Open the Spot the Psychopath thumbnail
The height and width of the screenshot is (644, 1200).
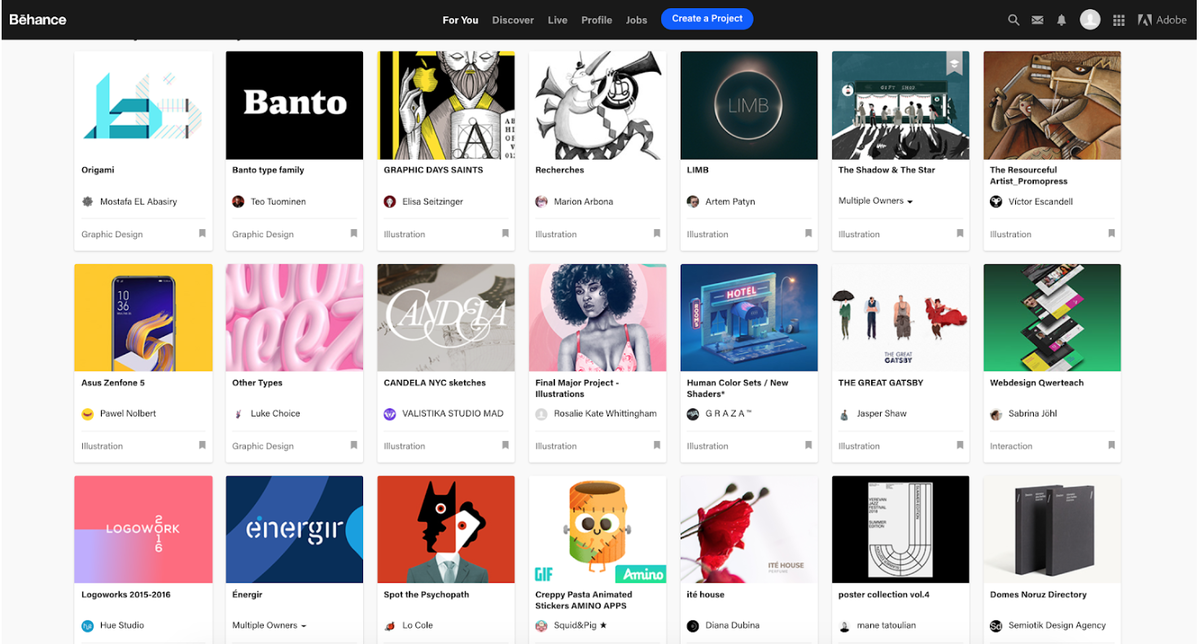click(446, 530)
